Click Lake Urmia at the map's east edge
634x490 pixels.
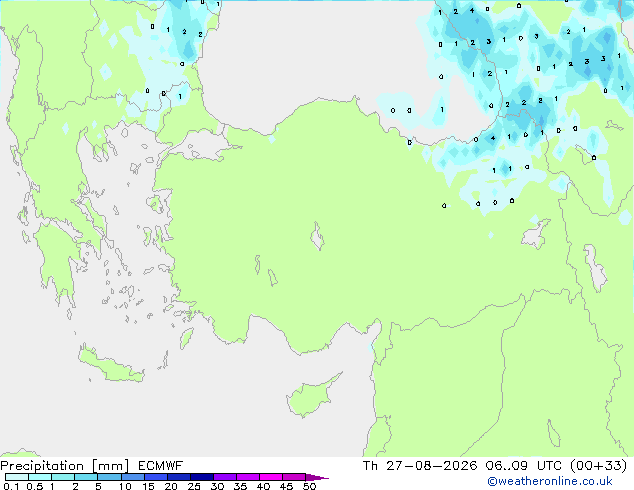pos(595,268)
